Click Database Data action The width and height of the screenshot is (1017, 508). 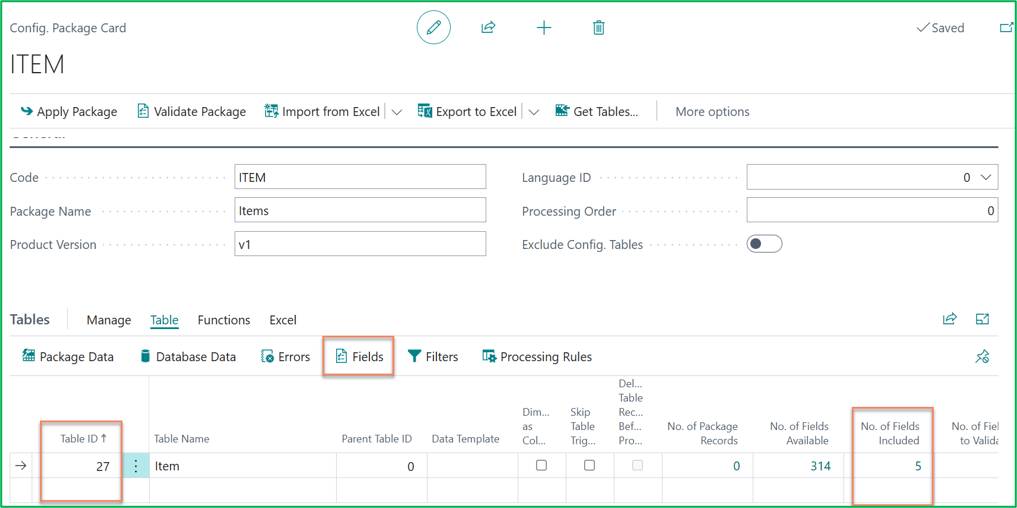click(187, 356)
